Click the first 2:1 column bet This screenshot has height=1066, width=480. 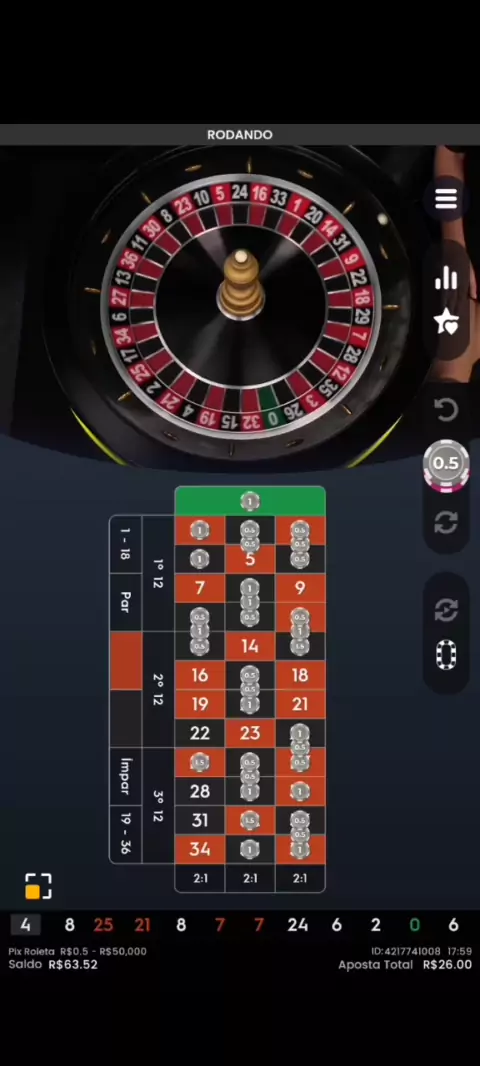click(x=200, y=878)
